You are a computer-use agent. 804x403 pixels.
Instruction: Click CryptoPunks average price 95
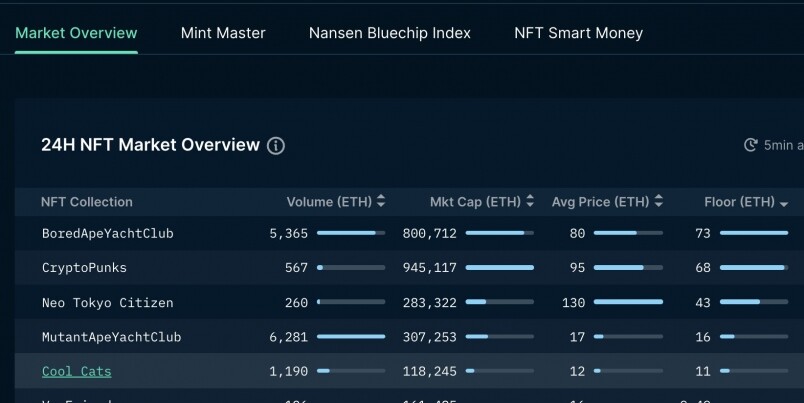pyautogui.click(x=577, y=268)
